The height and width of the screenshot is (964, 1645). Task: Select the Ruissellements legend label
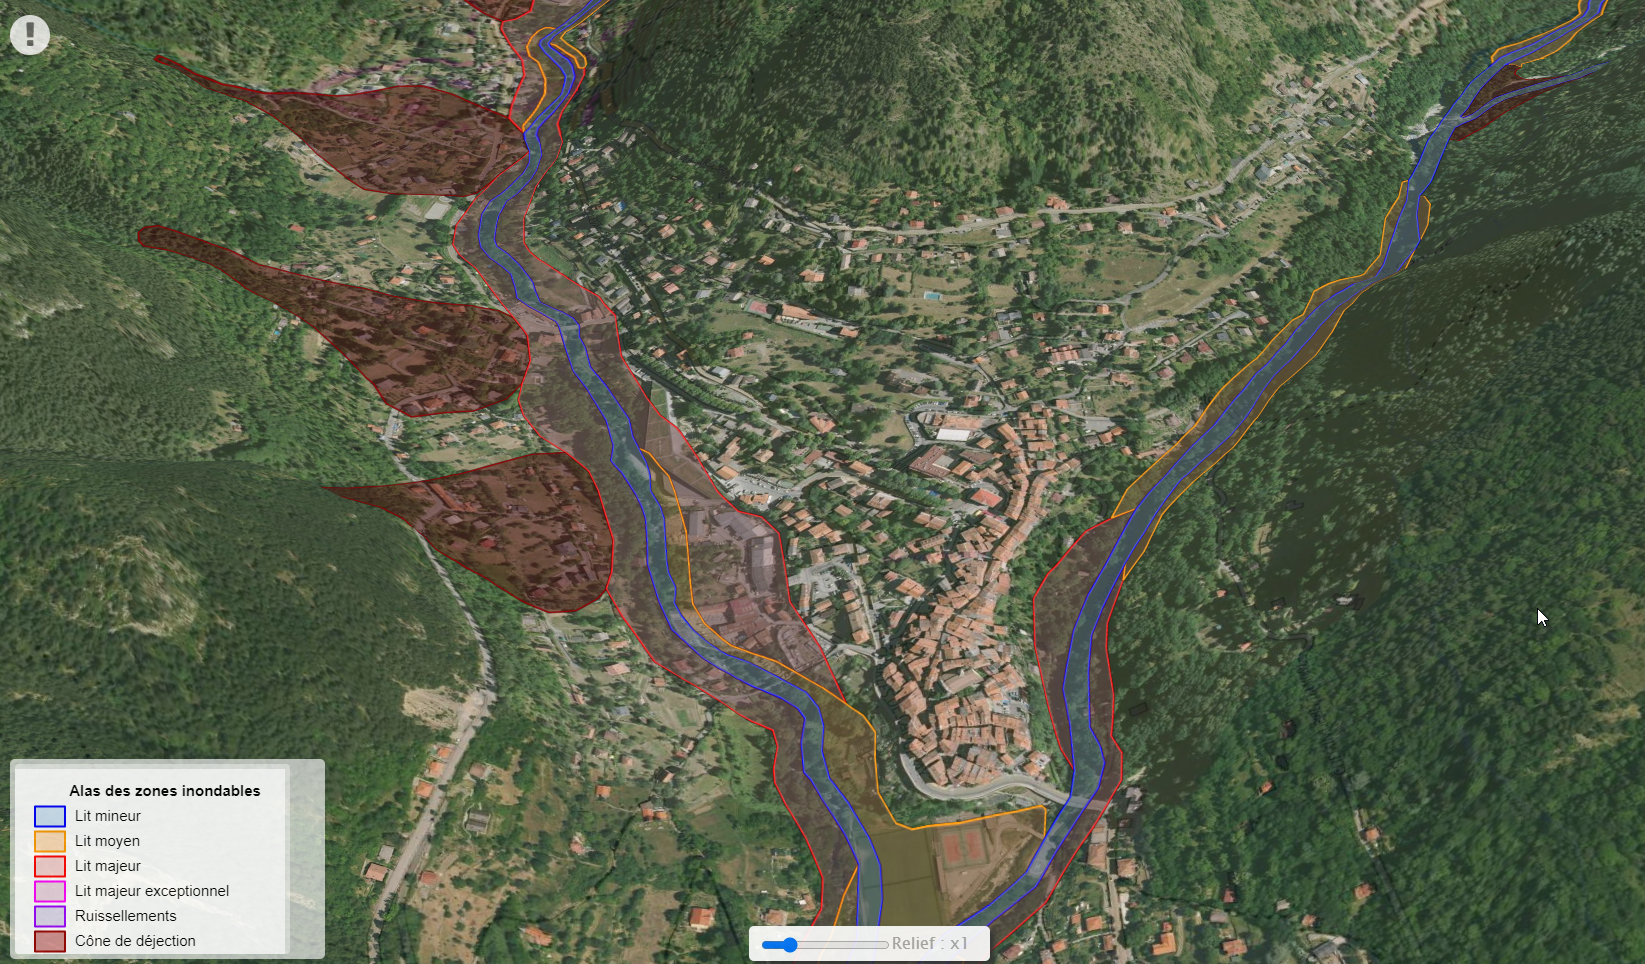(126, 916)
